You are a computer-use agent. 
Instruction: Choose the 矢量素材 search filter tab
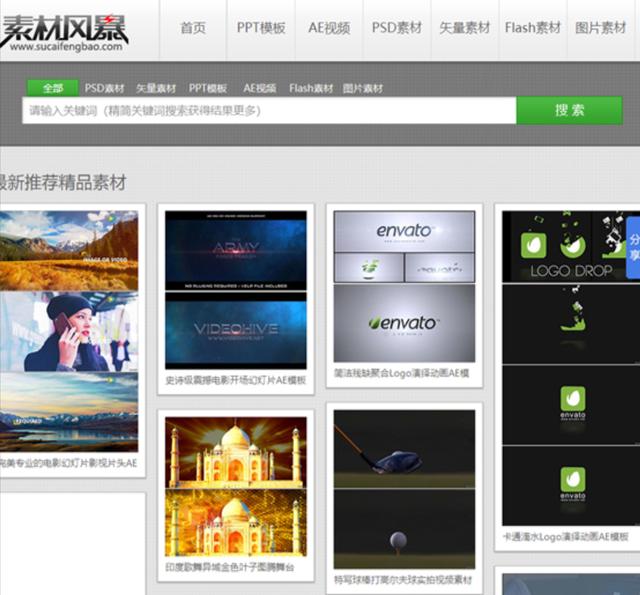point(156,88)
